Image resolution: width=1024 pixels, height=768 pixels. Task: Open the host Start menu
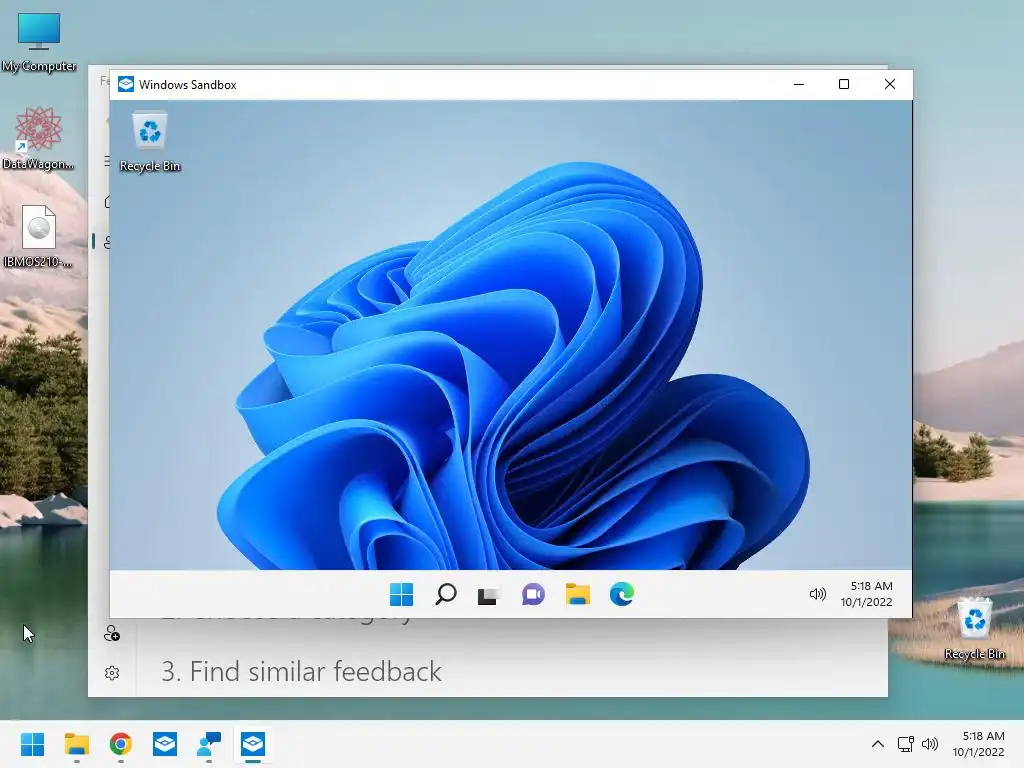point(32,744)
